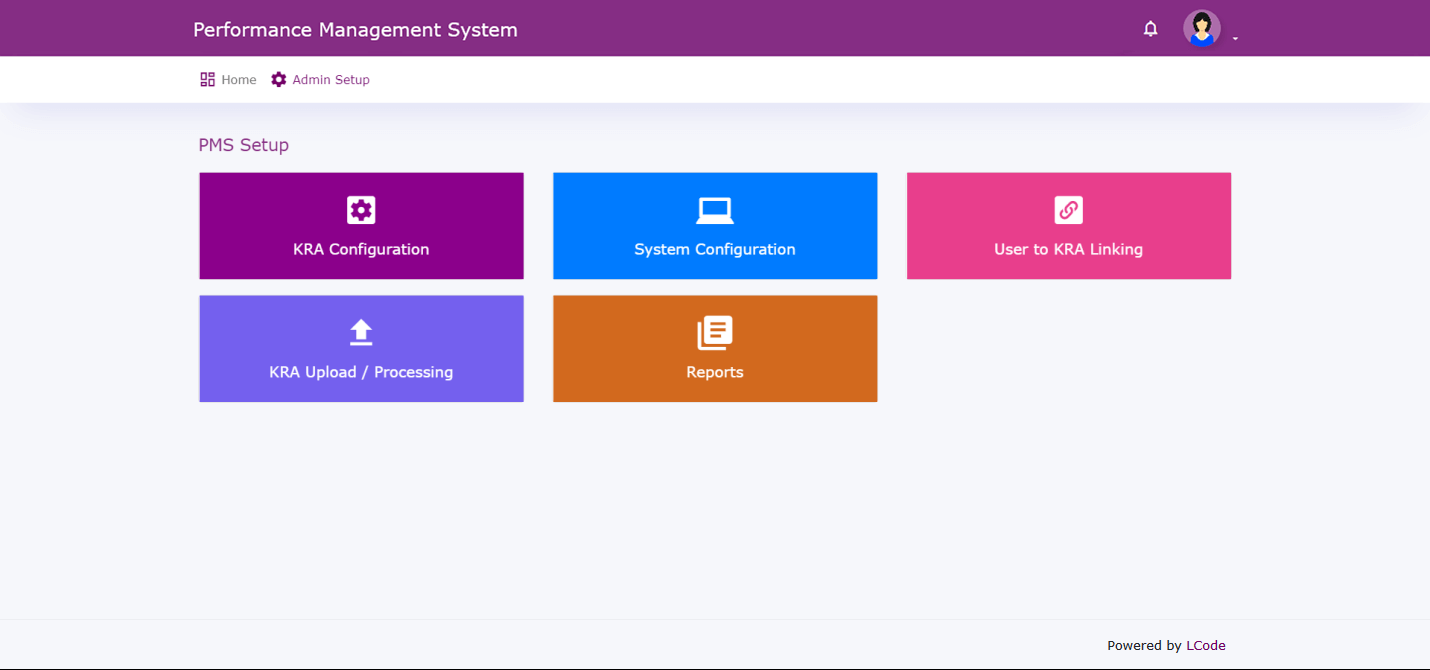Follow the LCode link in footer
The width and height of the screenshot is (1430, 670).
click(1206, 646)
